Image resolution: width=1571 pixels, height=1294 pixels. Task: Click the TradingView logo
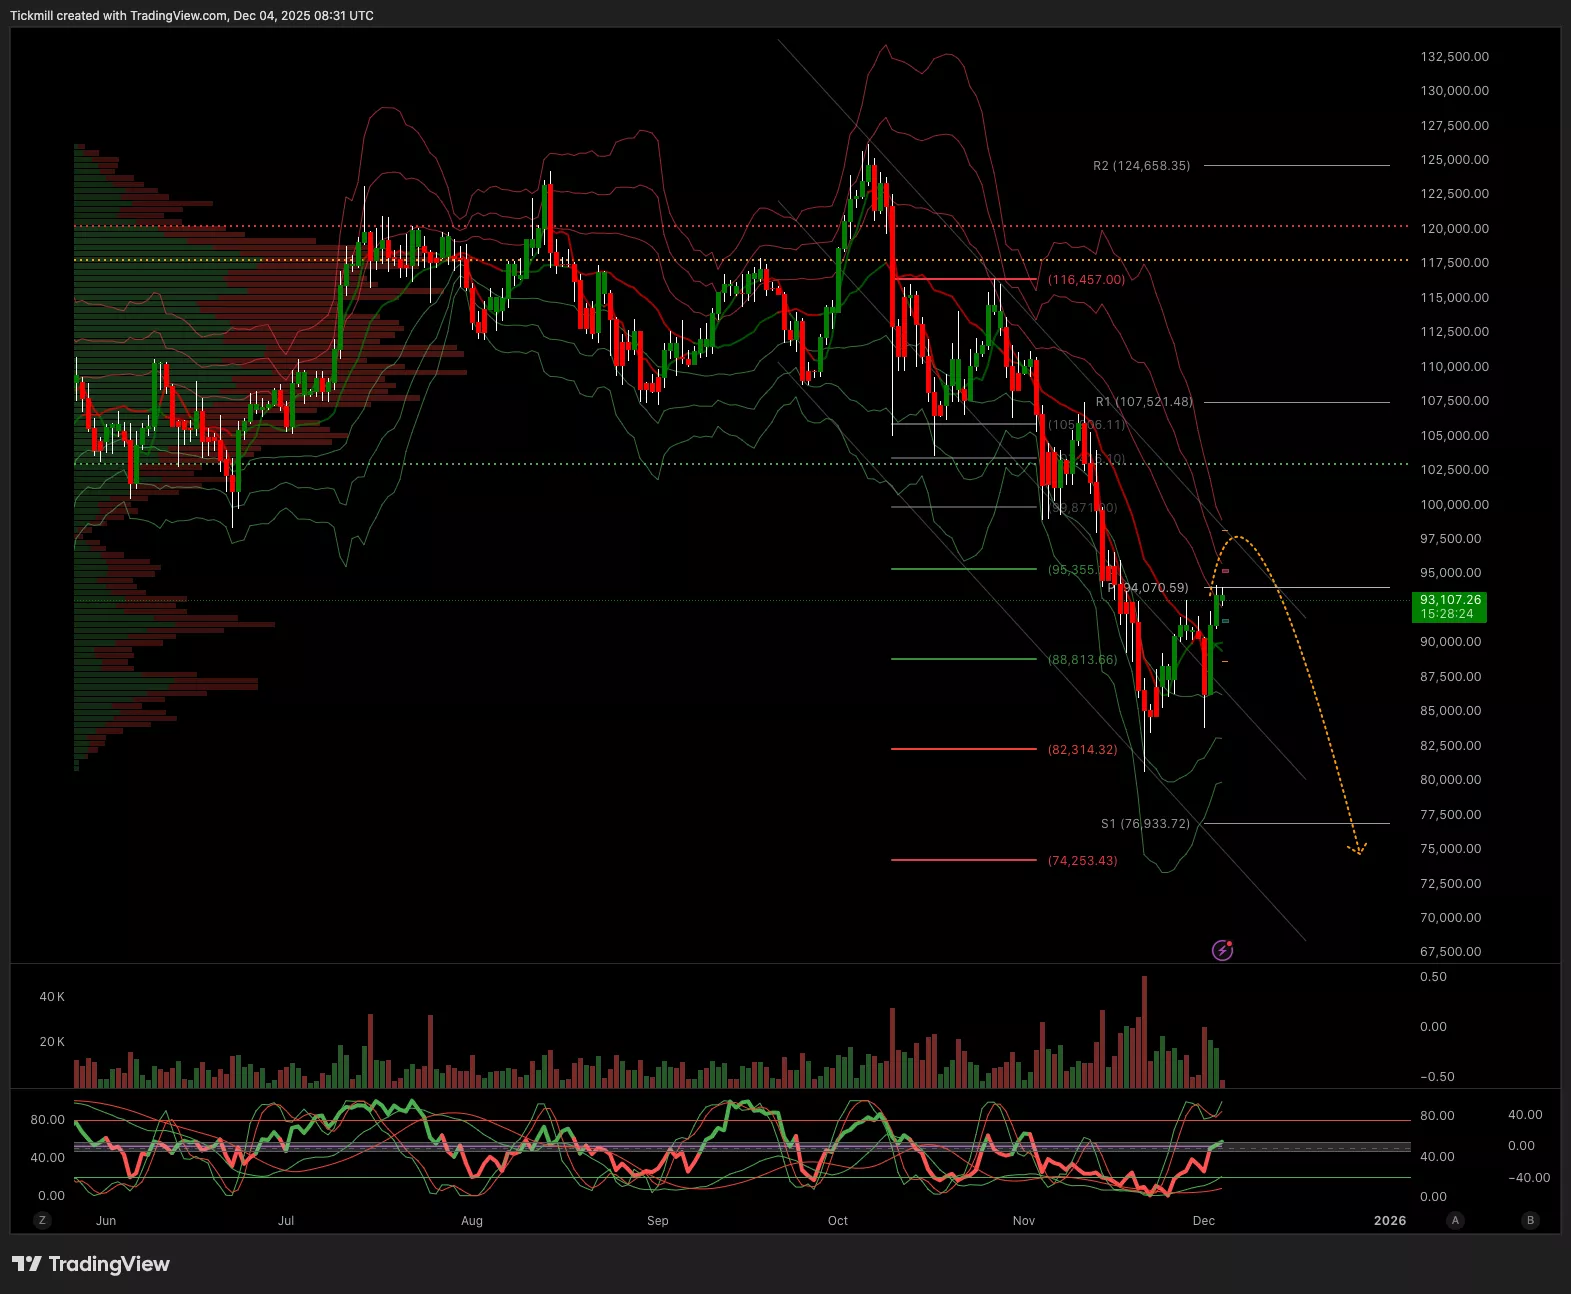(91, 1264)
